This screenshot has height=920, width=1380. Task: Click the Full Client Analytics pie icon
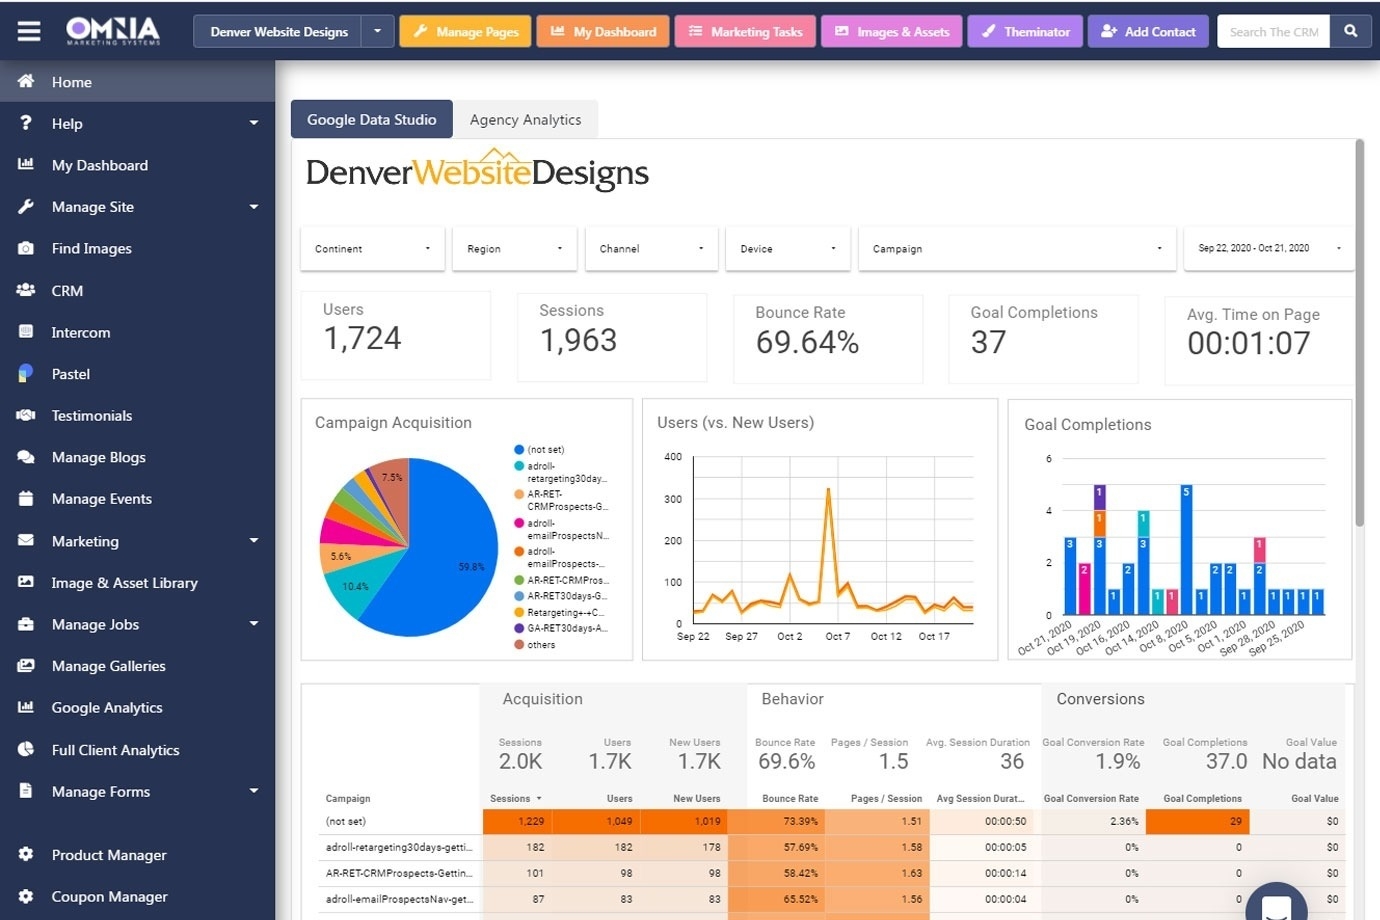(26, 749)
